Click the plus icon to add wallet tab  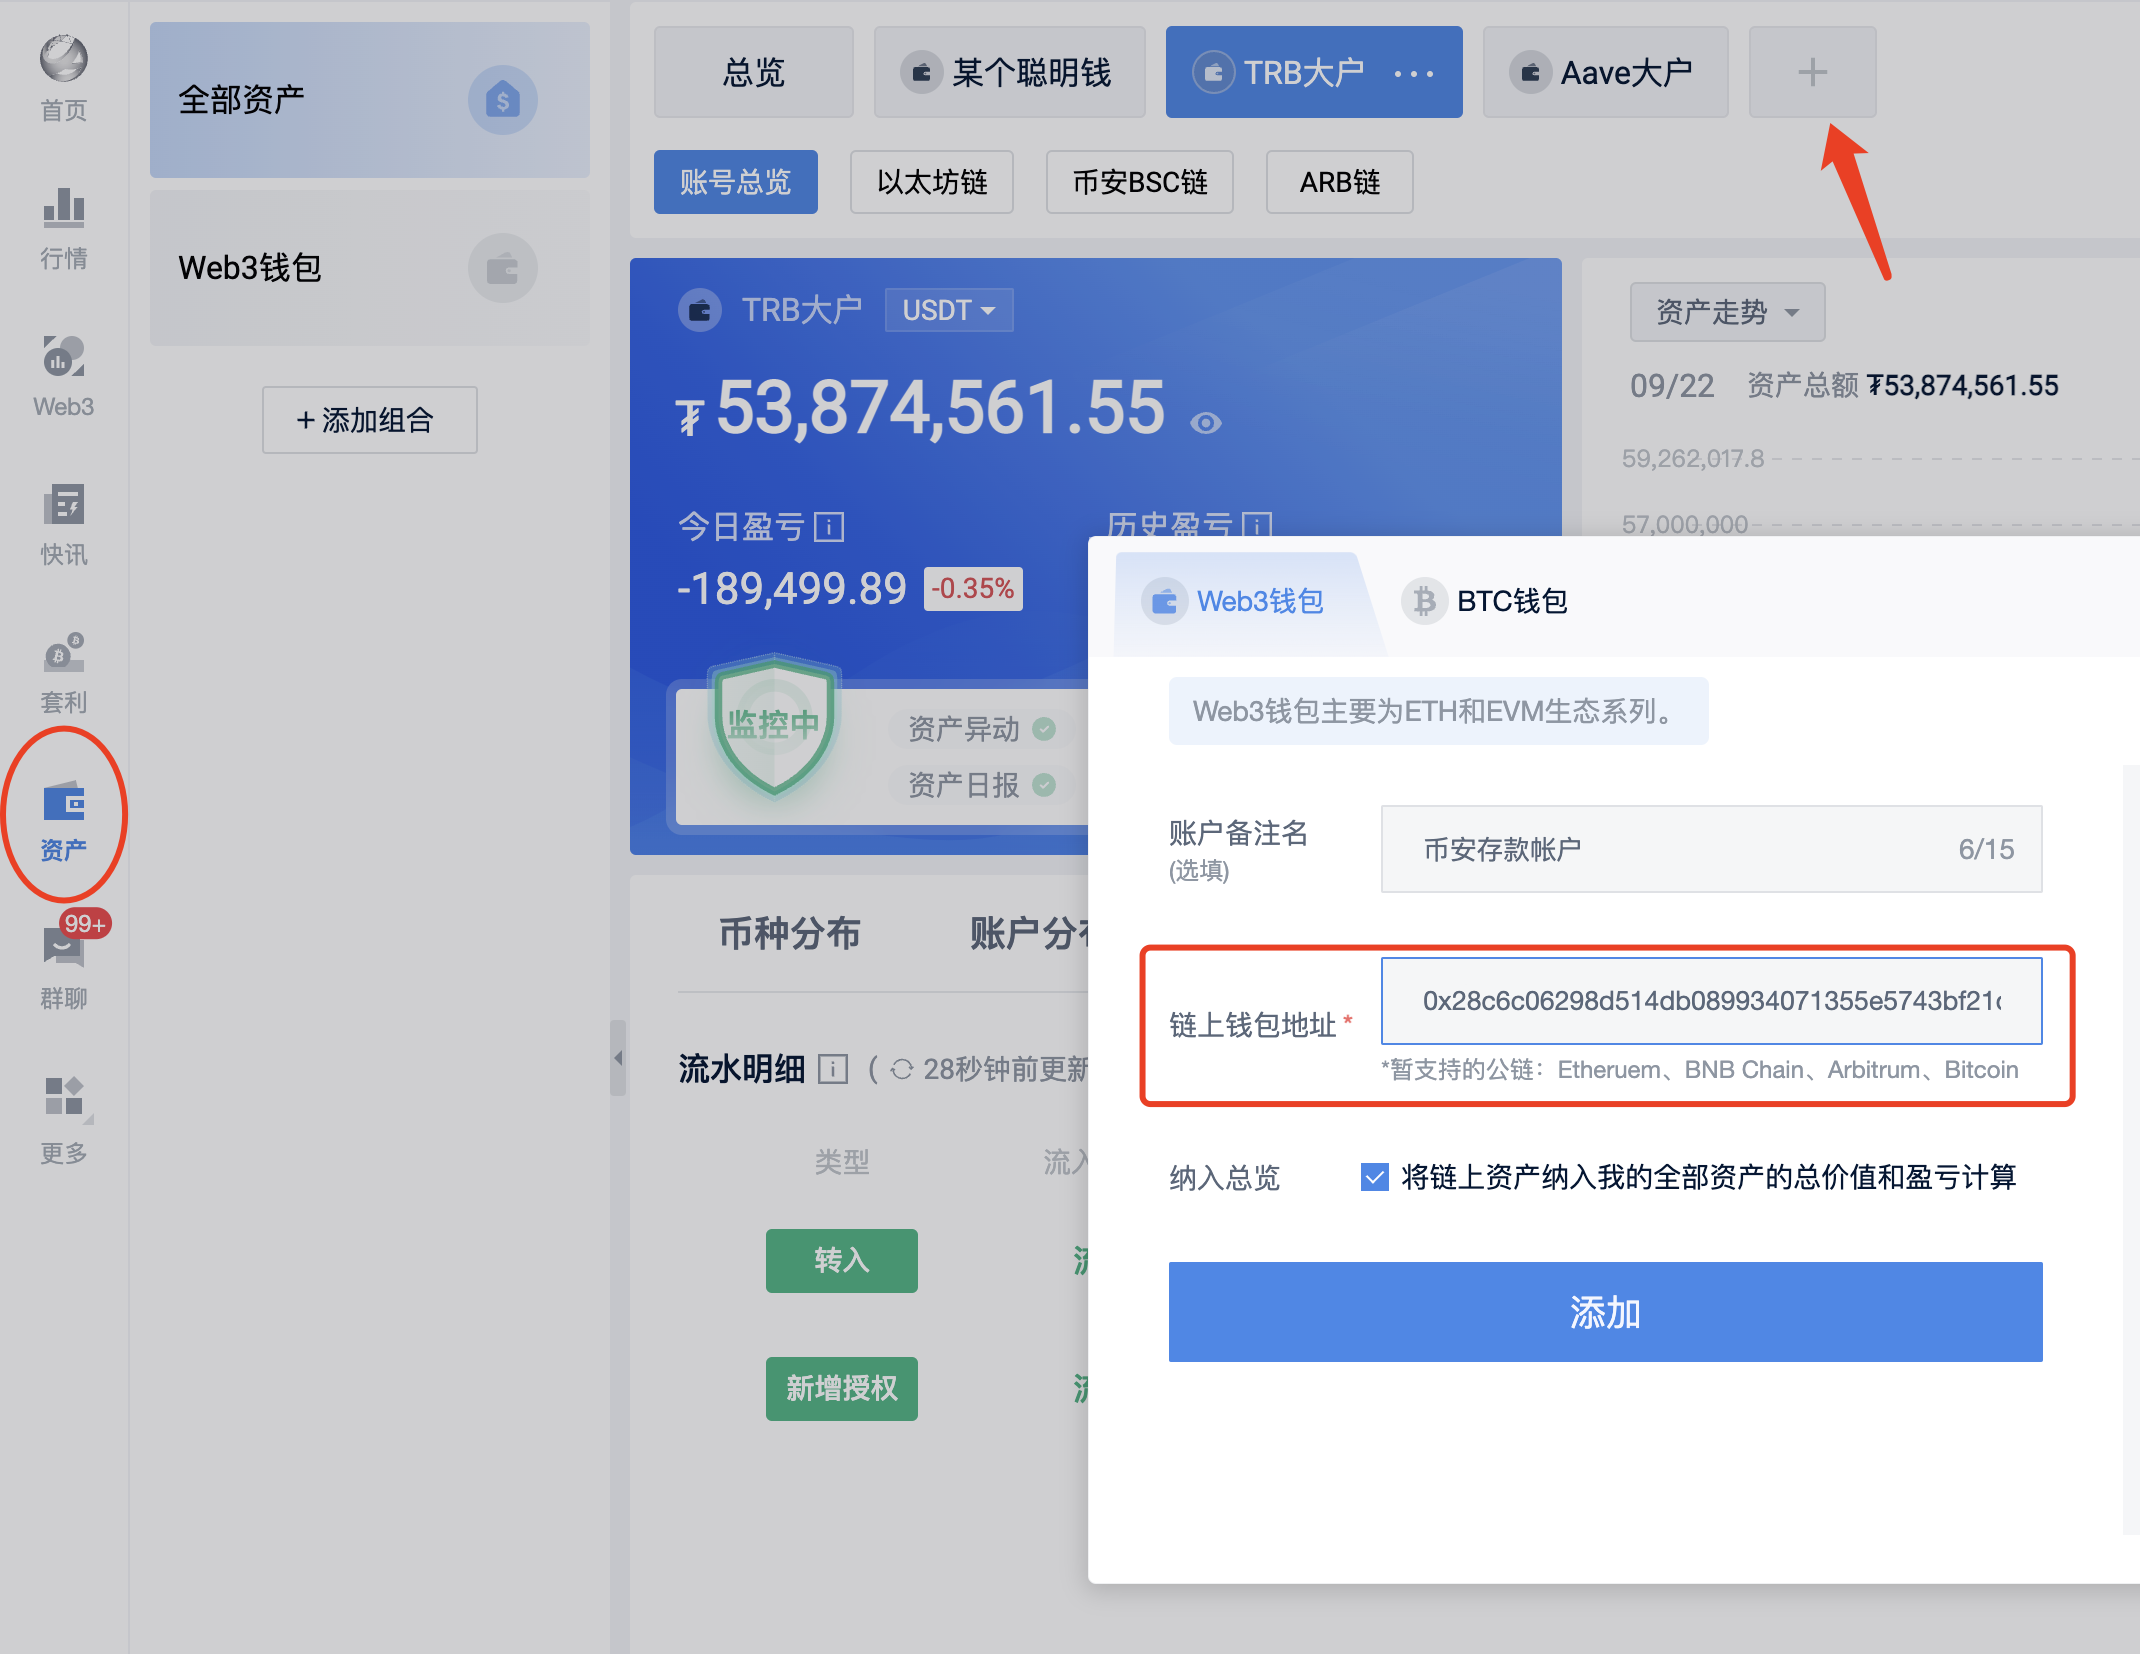click(1812, 72)
